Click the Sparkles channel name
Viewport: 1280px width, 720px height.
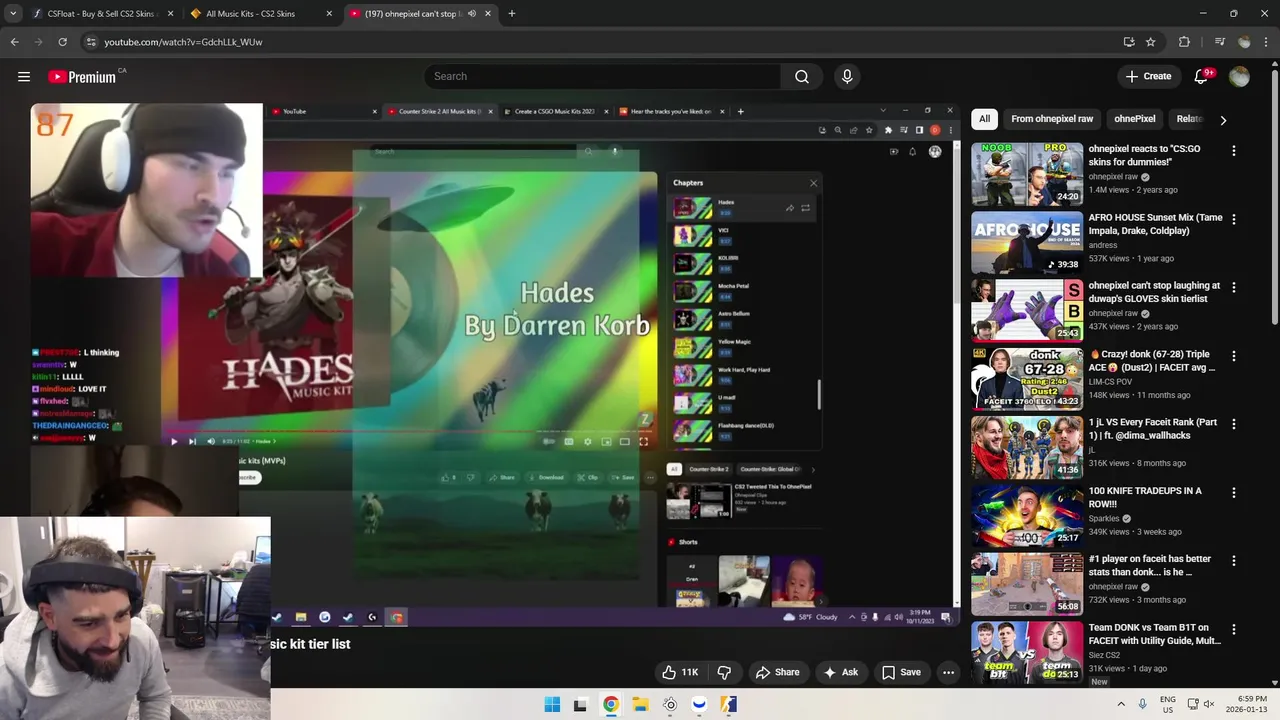pos(1104,518)
